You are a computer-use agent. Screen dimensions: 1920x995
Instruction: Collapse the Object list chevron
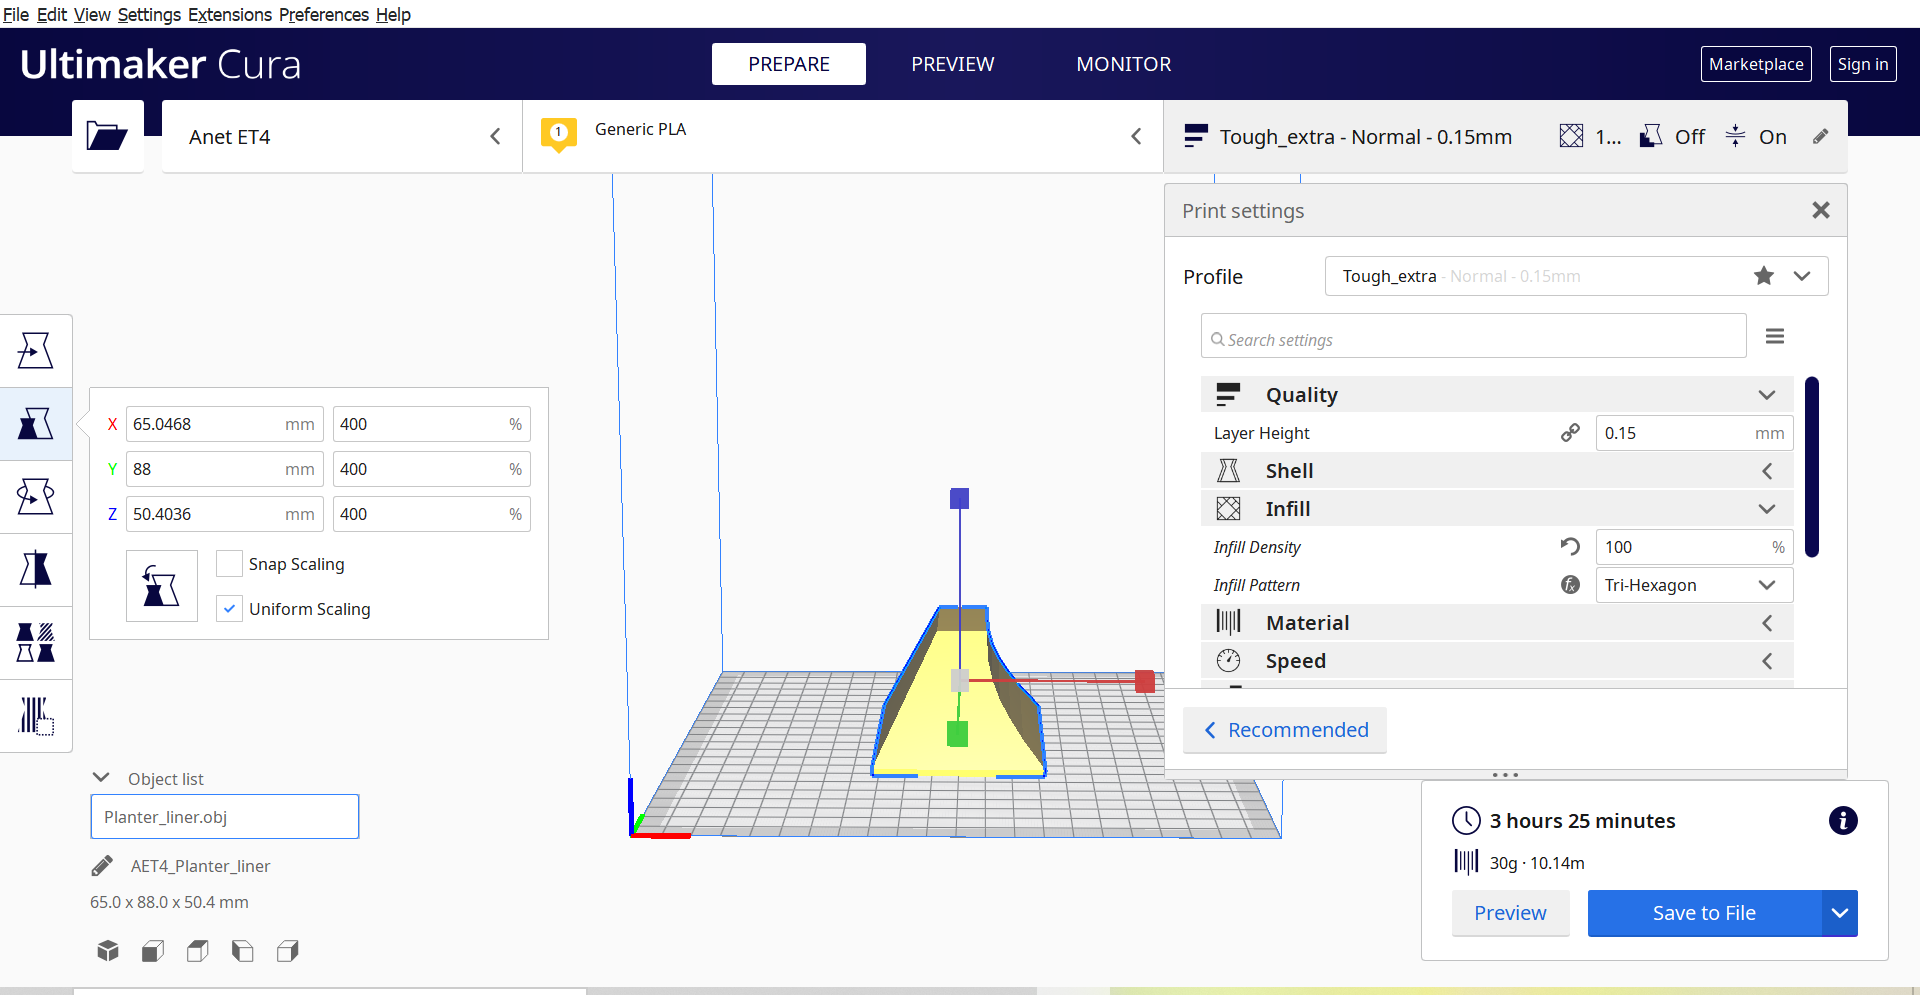point(101,778)
